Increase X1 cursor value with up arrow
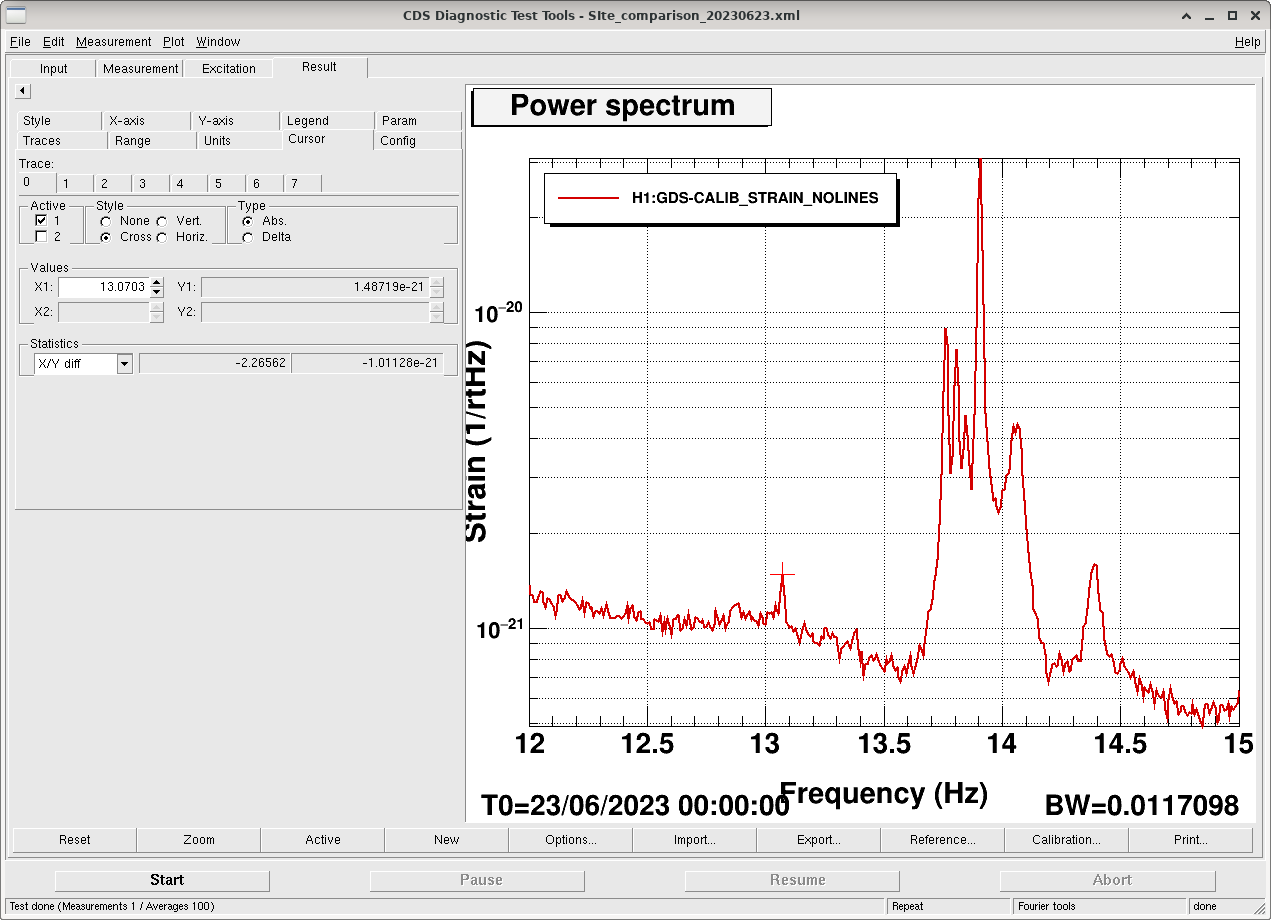The height and width of the screenshot is (920, 1271). pyautogui.click(x=157, y=282)
